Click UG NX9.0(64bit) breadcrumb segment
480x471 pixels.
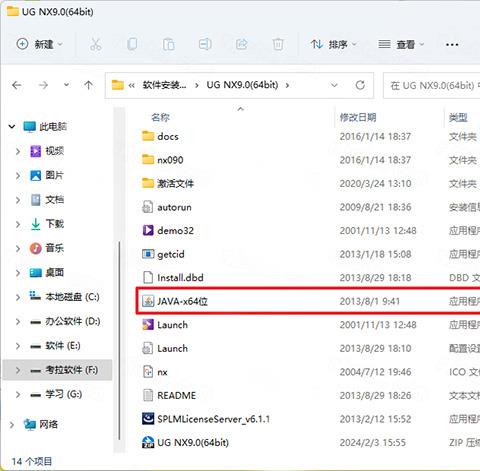[x=242, y=85]
